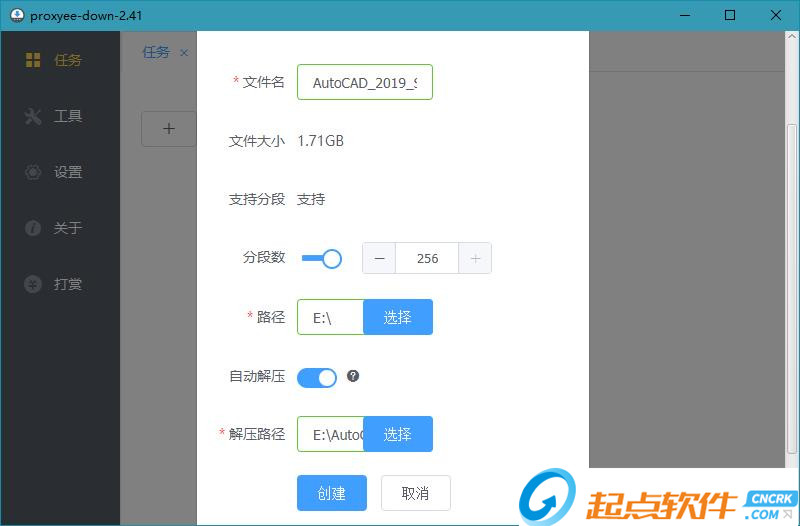Click the vertical scrollbar on the right

[x=792, y=288]
